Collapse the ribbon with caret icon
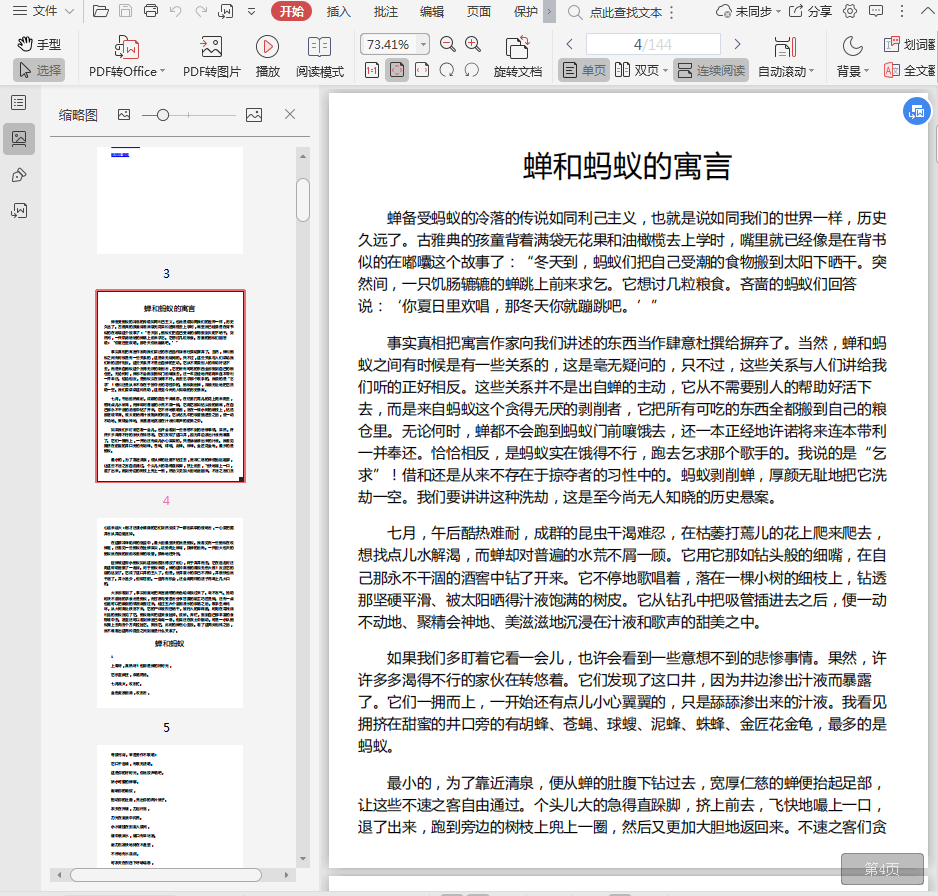The image size is (938, 896). (928, 11)
